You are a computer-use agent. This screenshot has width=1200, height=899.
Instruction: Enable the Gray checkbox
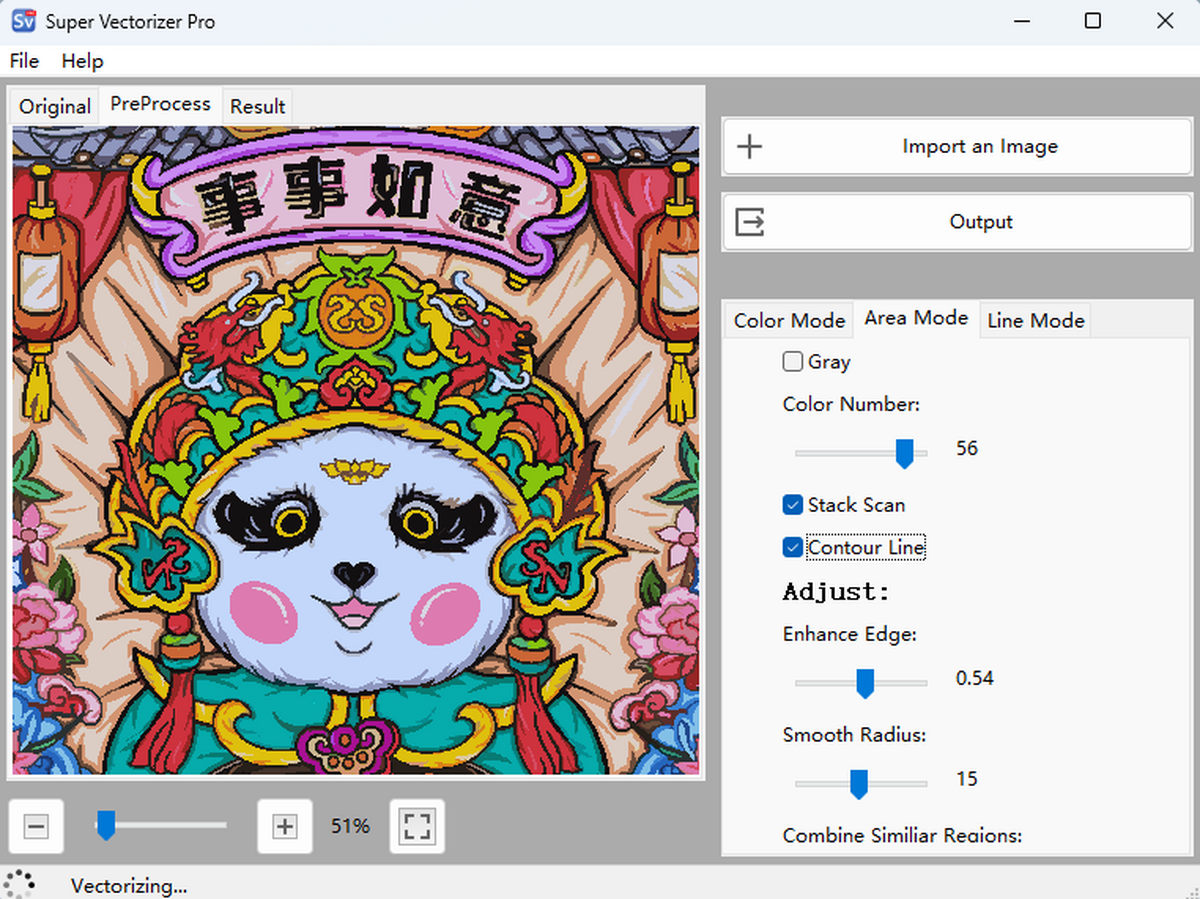[x=792, y=361]
